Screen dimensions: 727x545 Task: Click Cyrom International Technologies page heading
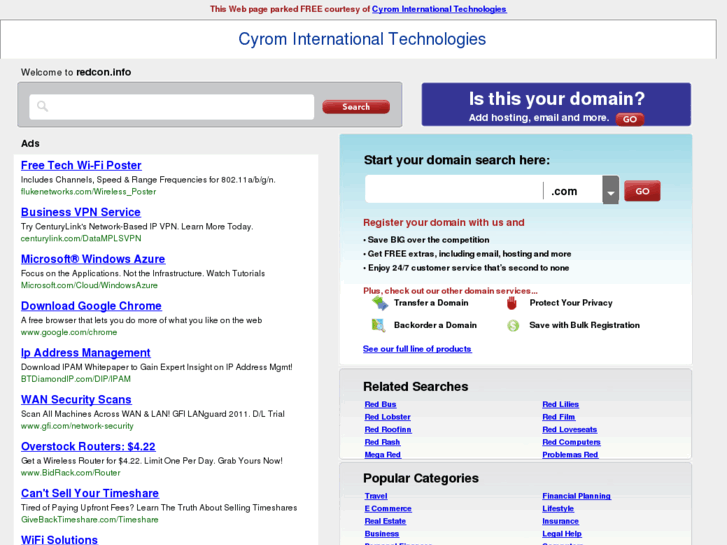point(362,39)
